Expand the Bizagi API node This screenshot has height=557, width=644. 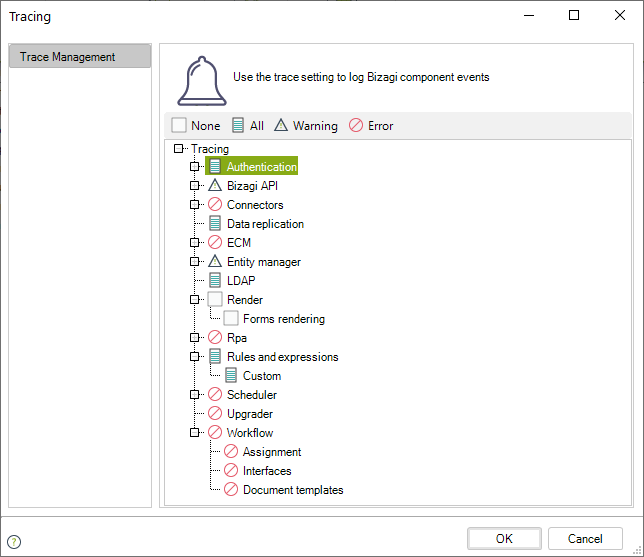pyautogui.click(x=194, y=185)
